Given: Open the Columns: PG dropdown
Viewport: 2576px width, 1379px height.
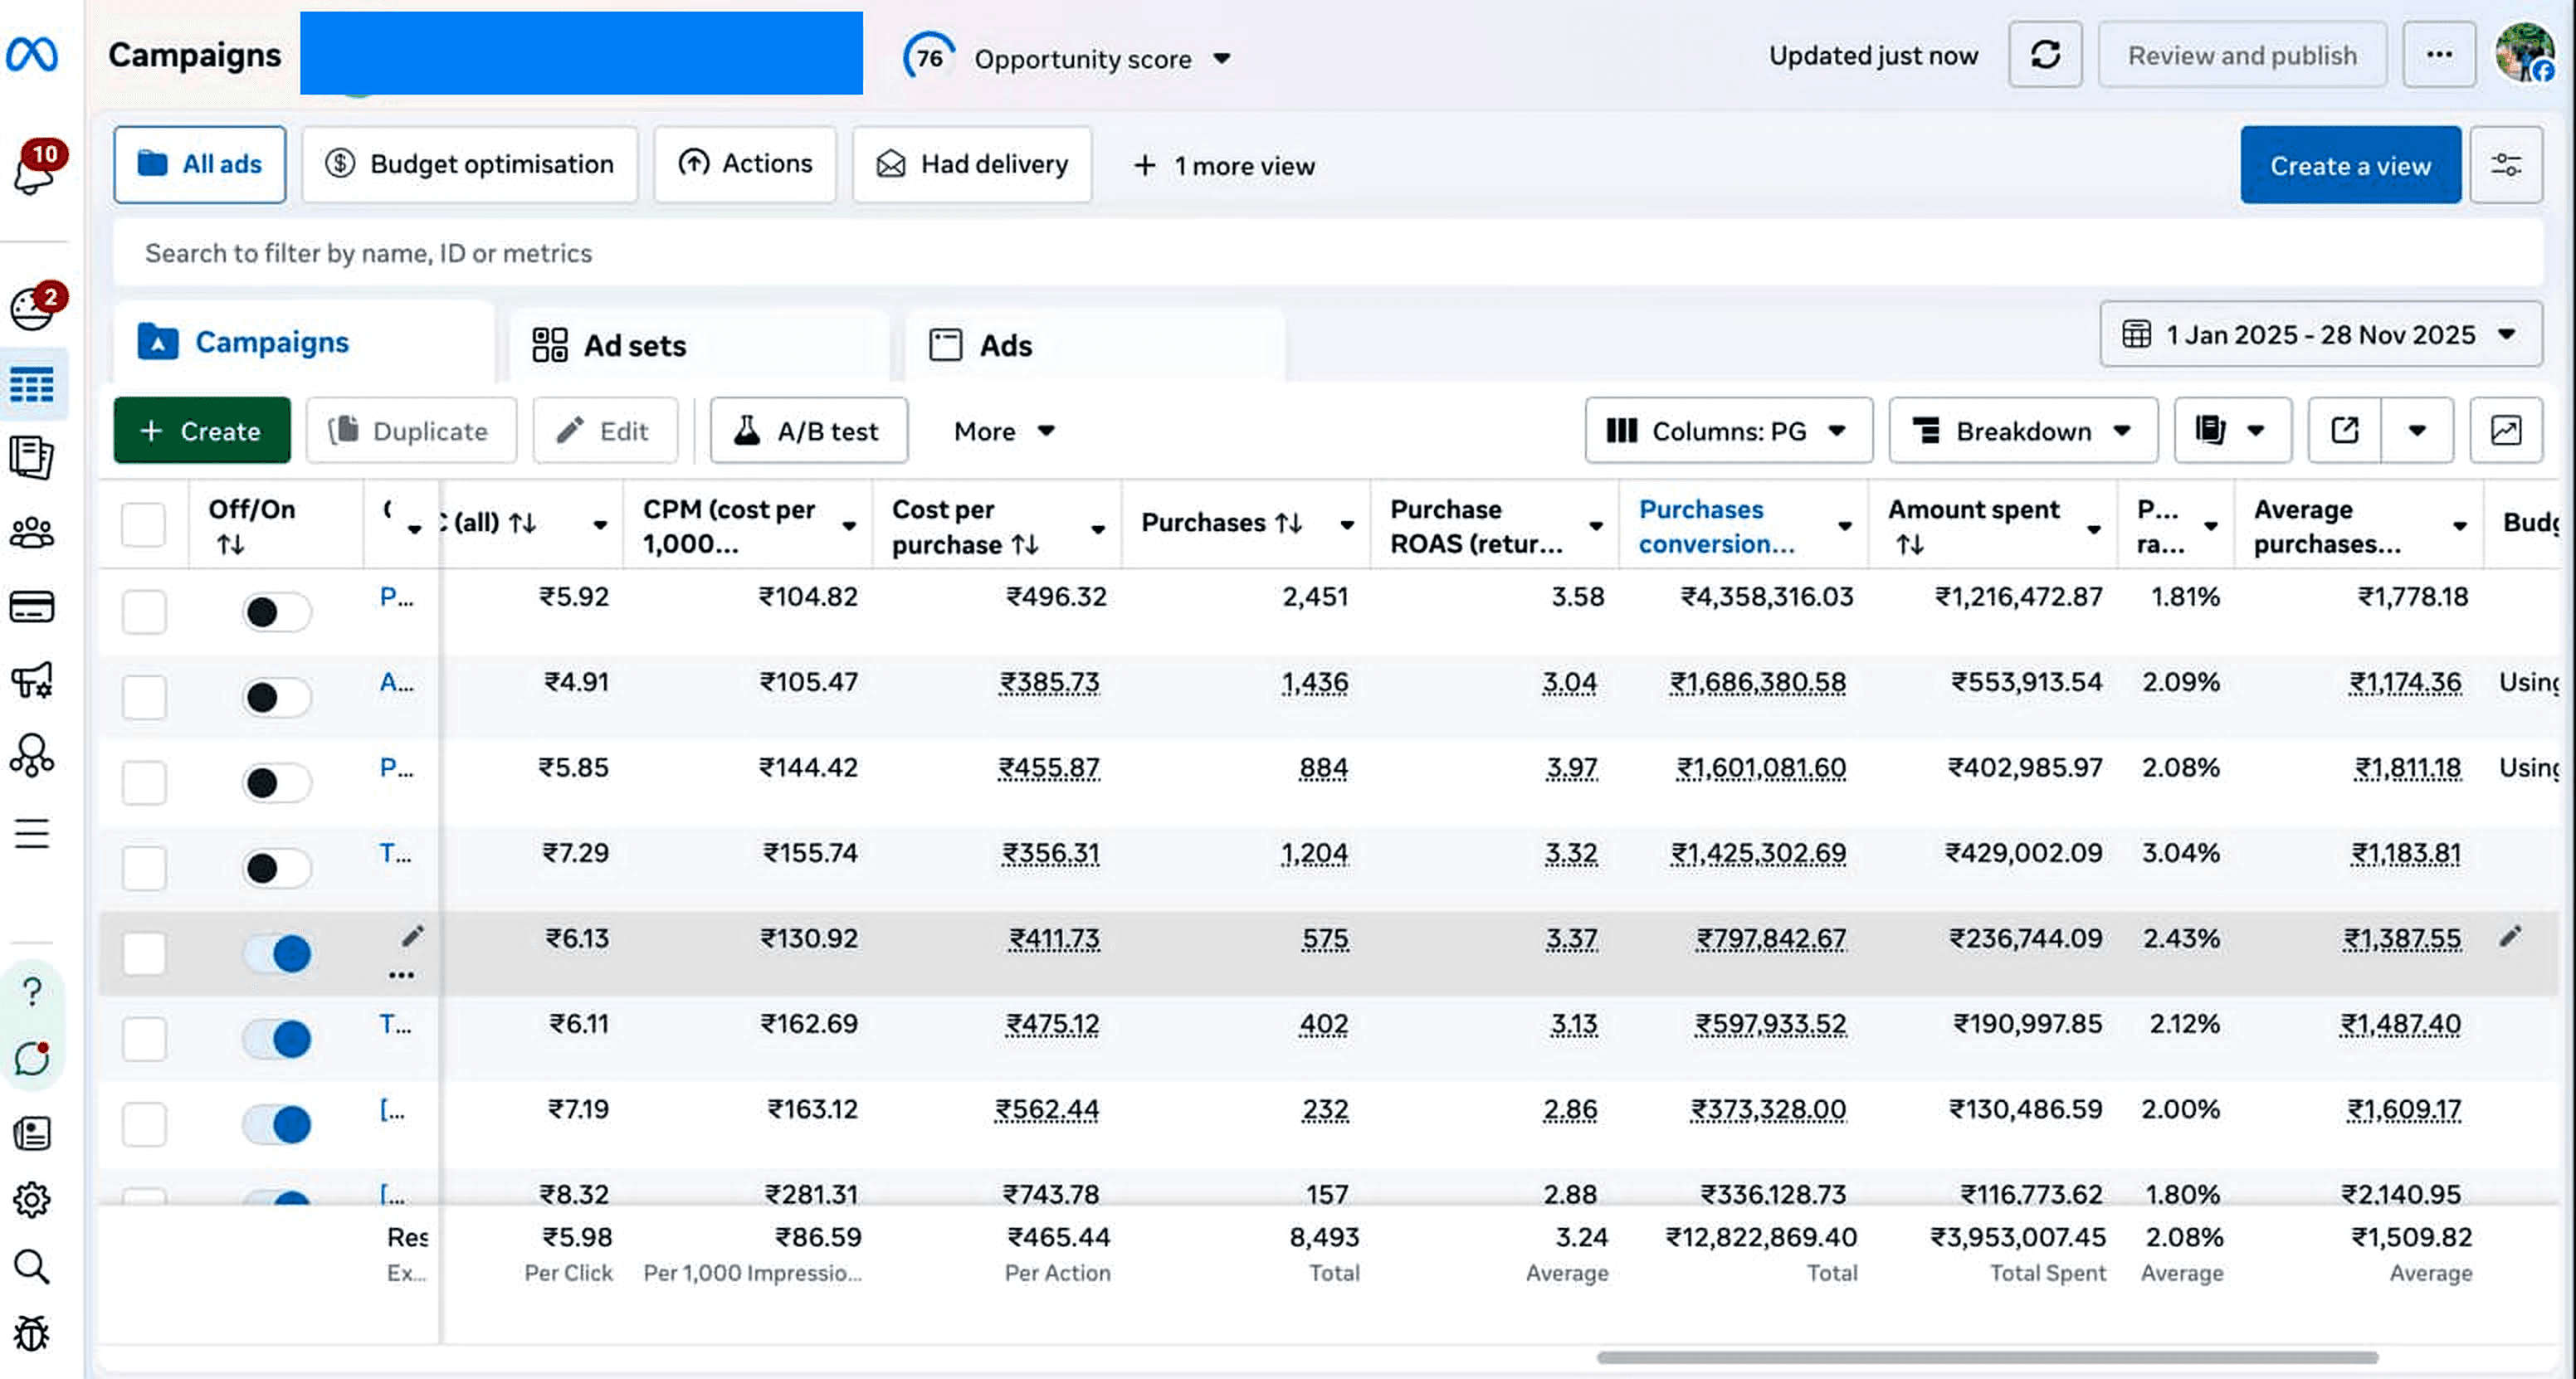Looking at the screenshot, I should (x=1728, y=431).
